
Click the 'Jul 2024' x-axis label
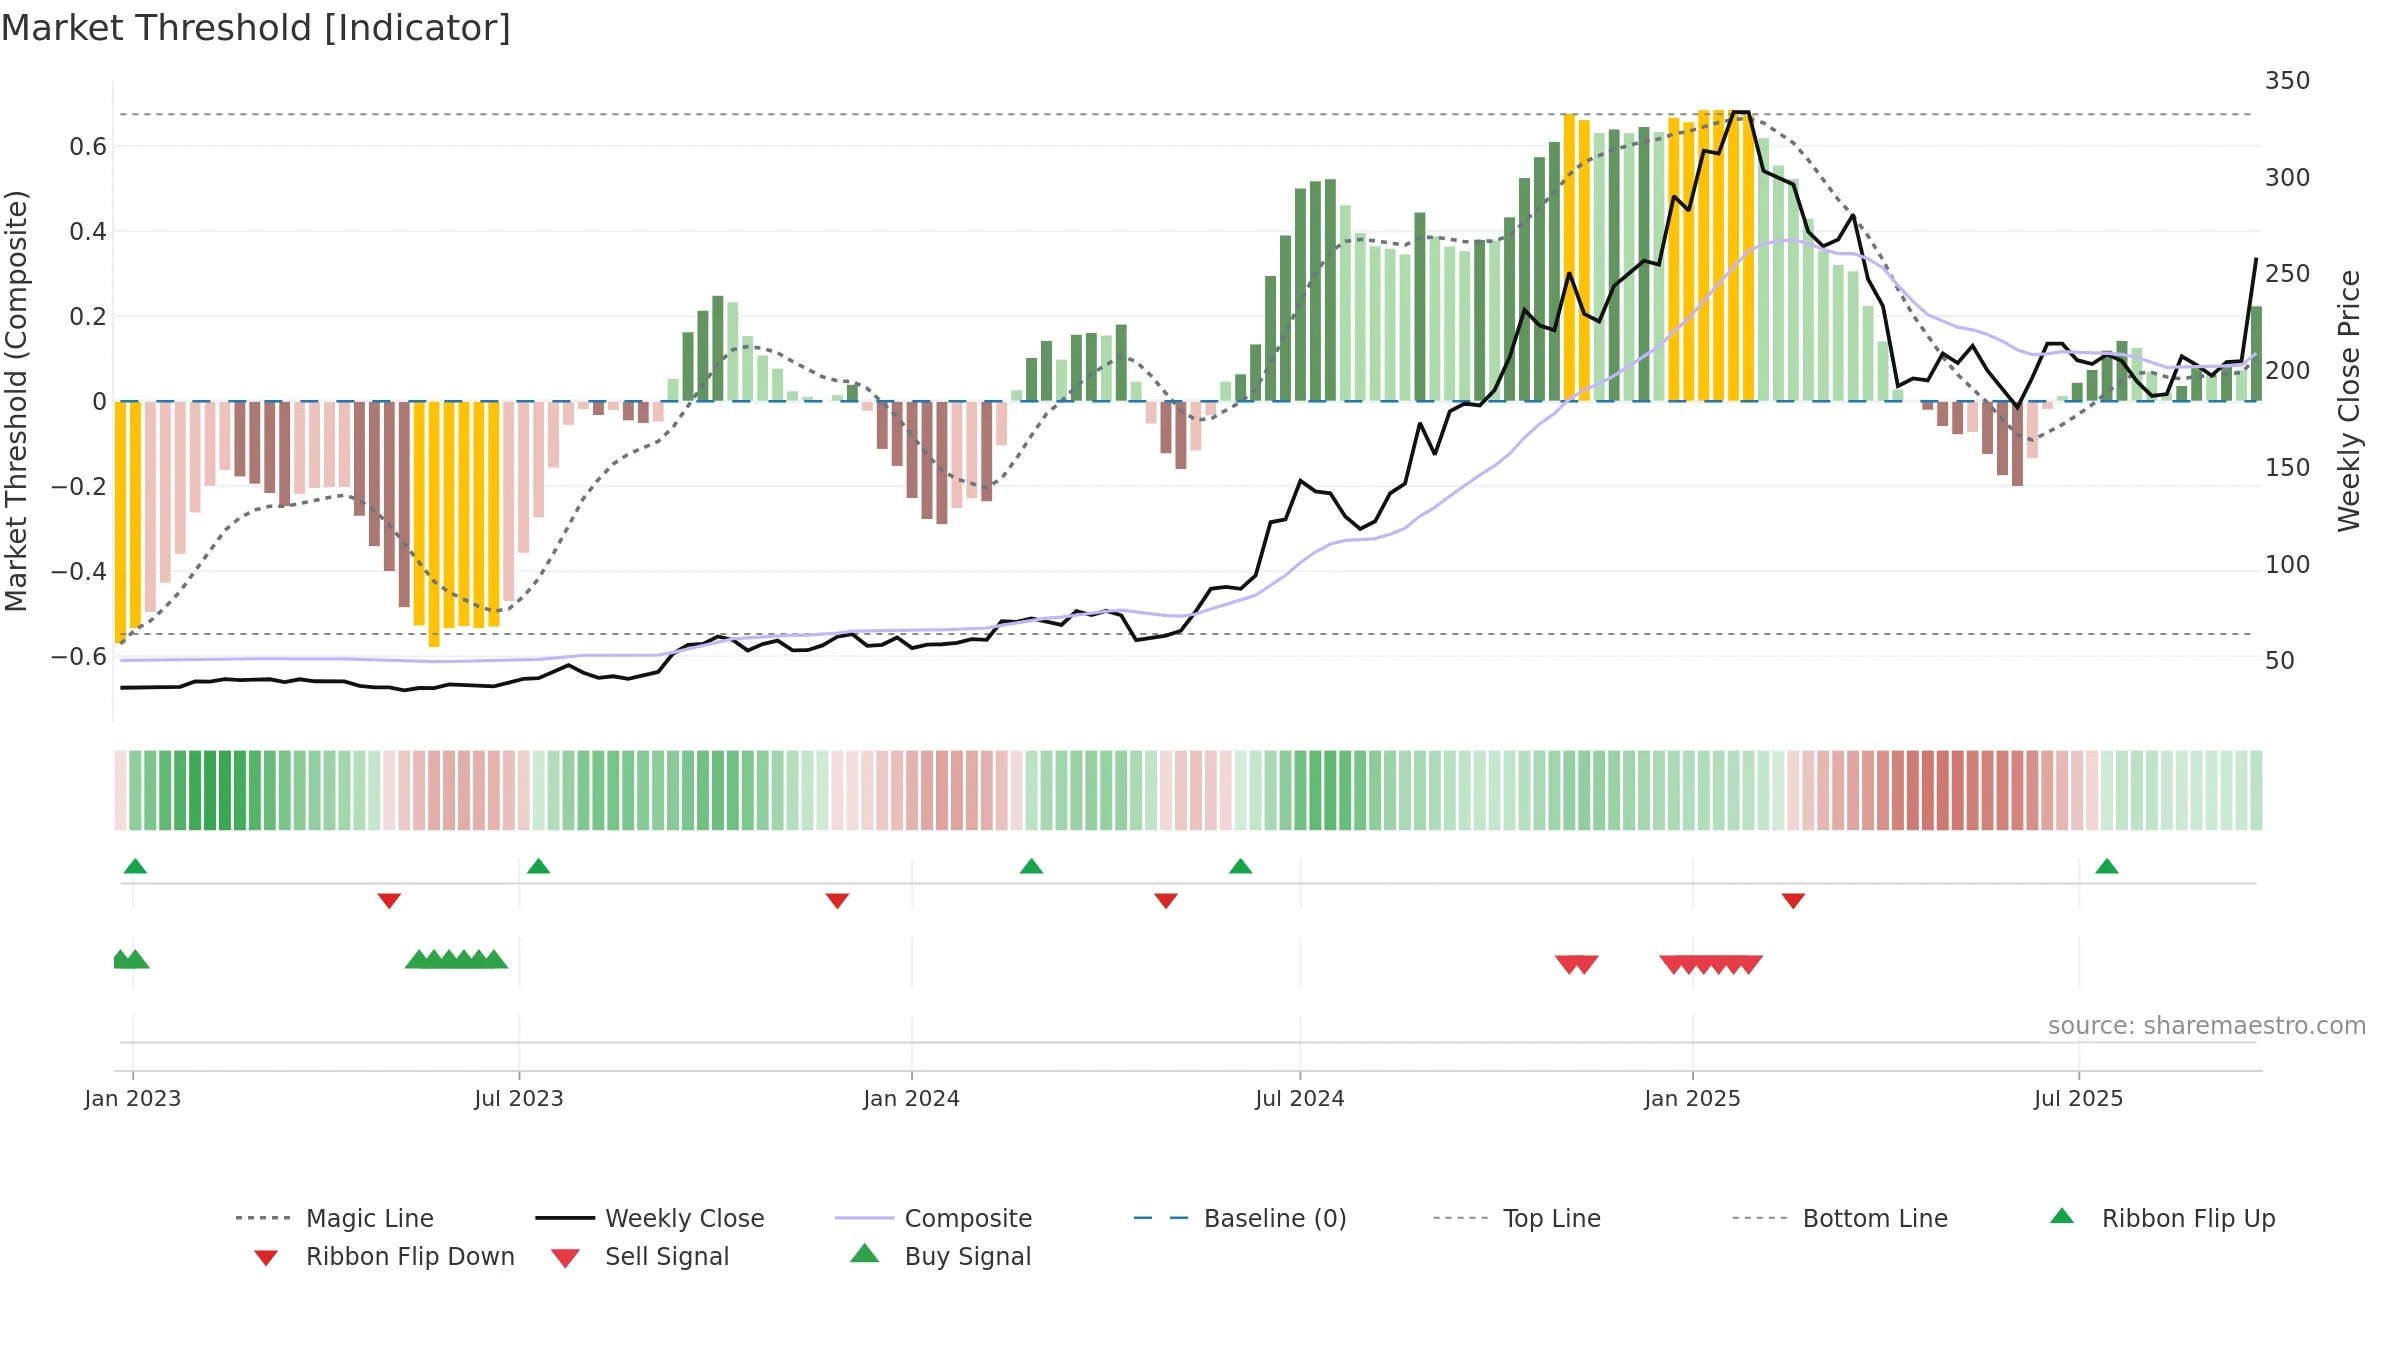click(1300, 1099)
